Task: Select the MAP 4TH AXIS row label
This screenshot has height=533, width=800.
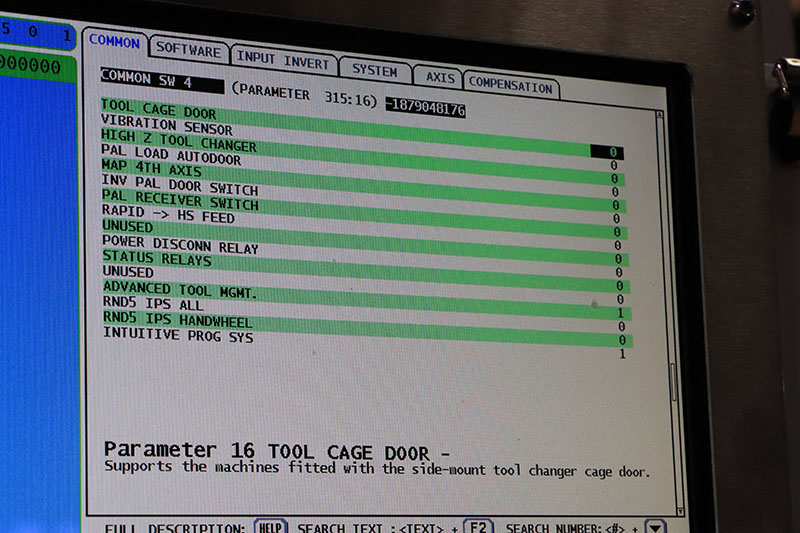Action: coord(152,168)
